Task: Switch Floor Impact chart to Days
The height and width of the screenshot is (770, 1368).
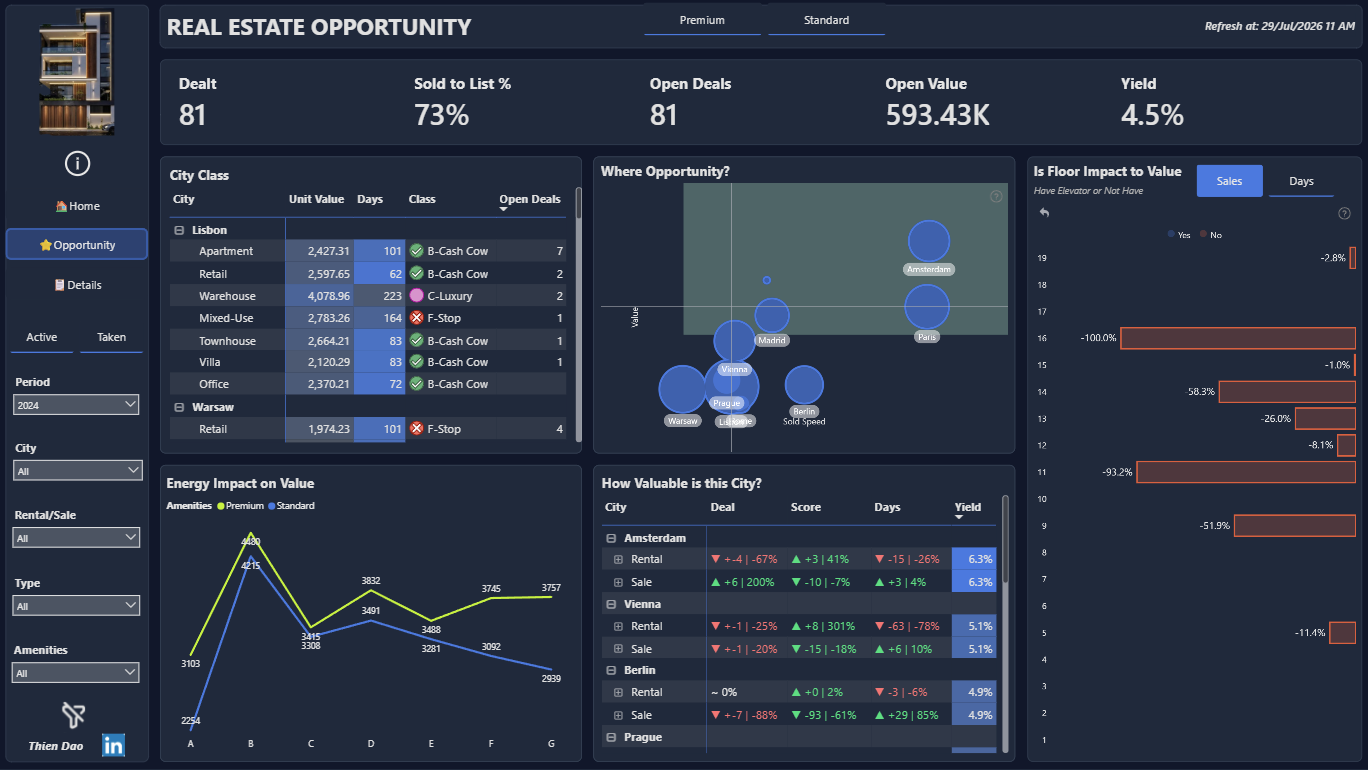Action: point(1301,181)
